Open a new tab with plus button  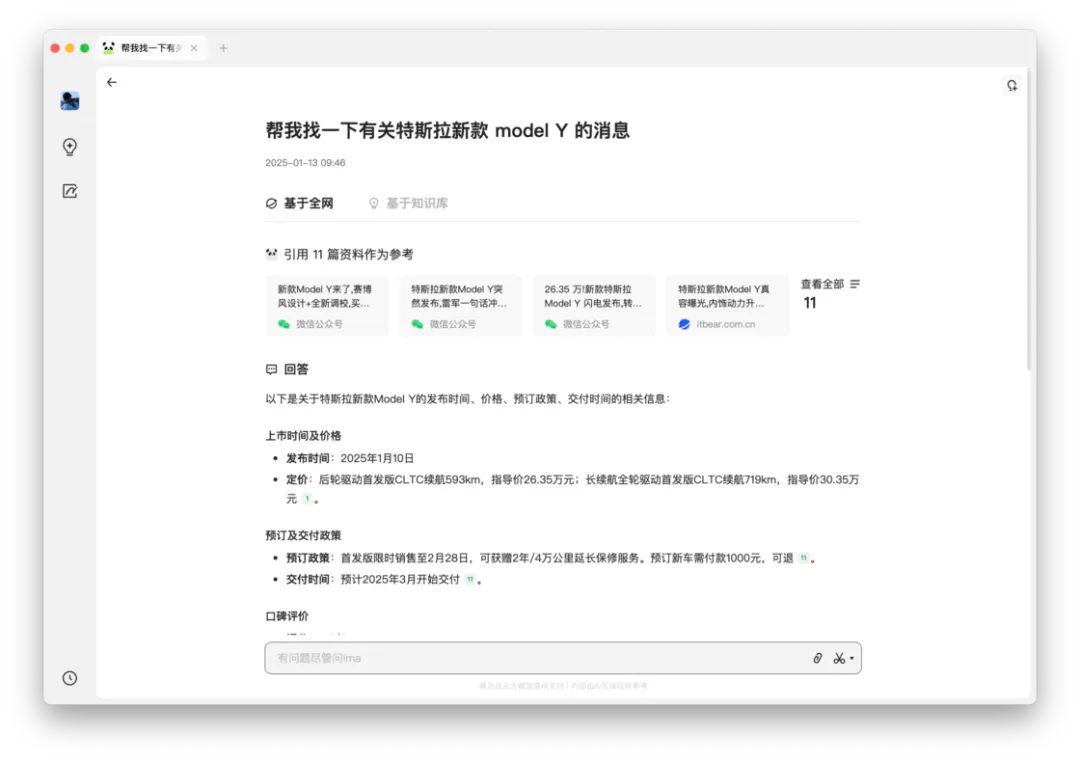pyautogui.click(x=223, y=48)
